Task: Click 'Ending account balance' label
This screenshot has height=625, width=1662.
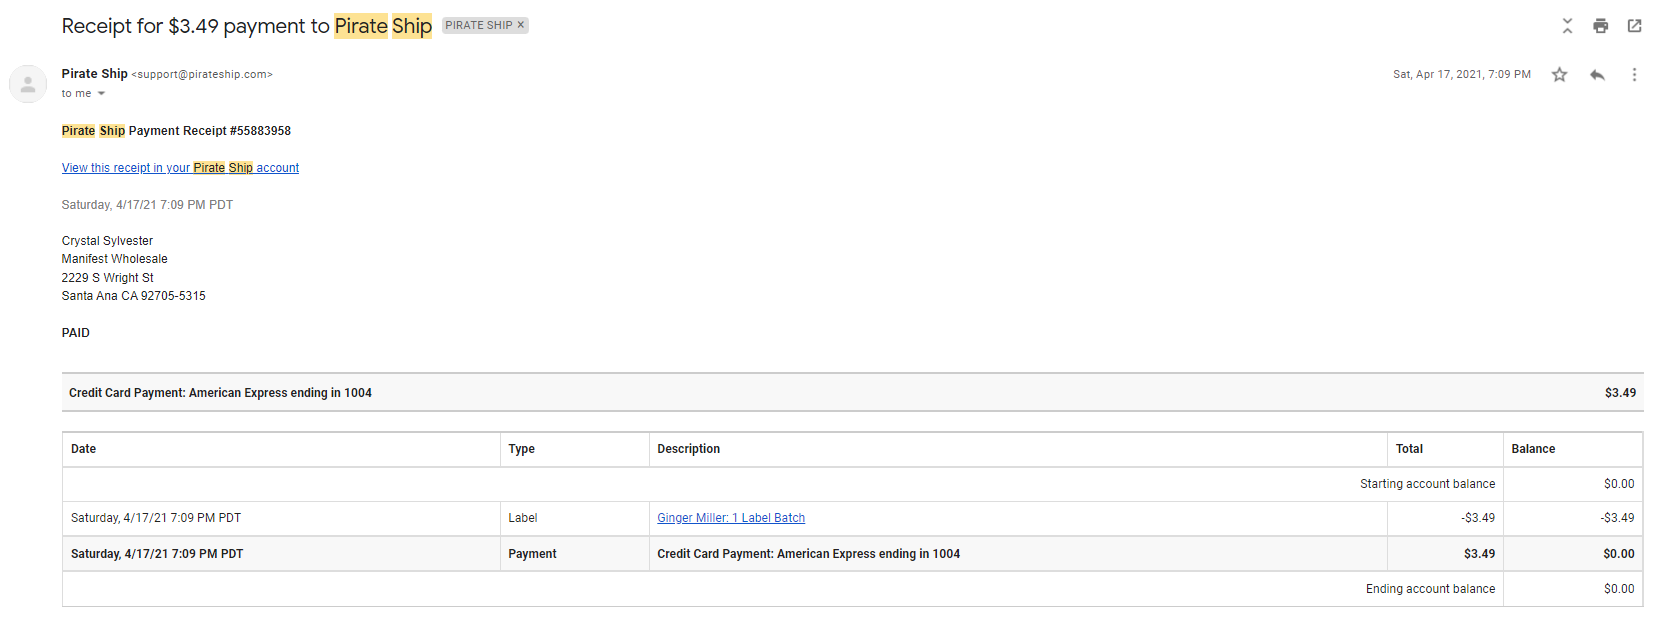Action: 1430,589
